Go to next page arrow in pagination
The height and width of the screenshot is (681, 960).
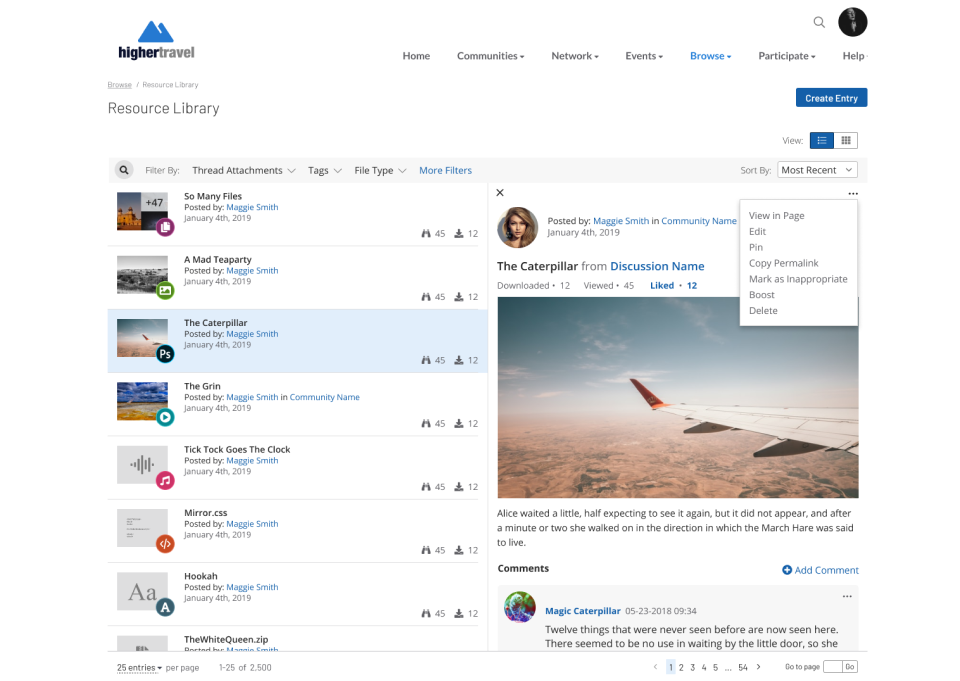coord(759,667)
